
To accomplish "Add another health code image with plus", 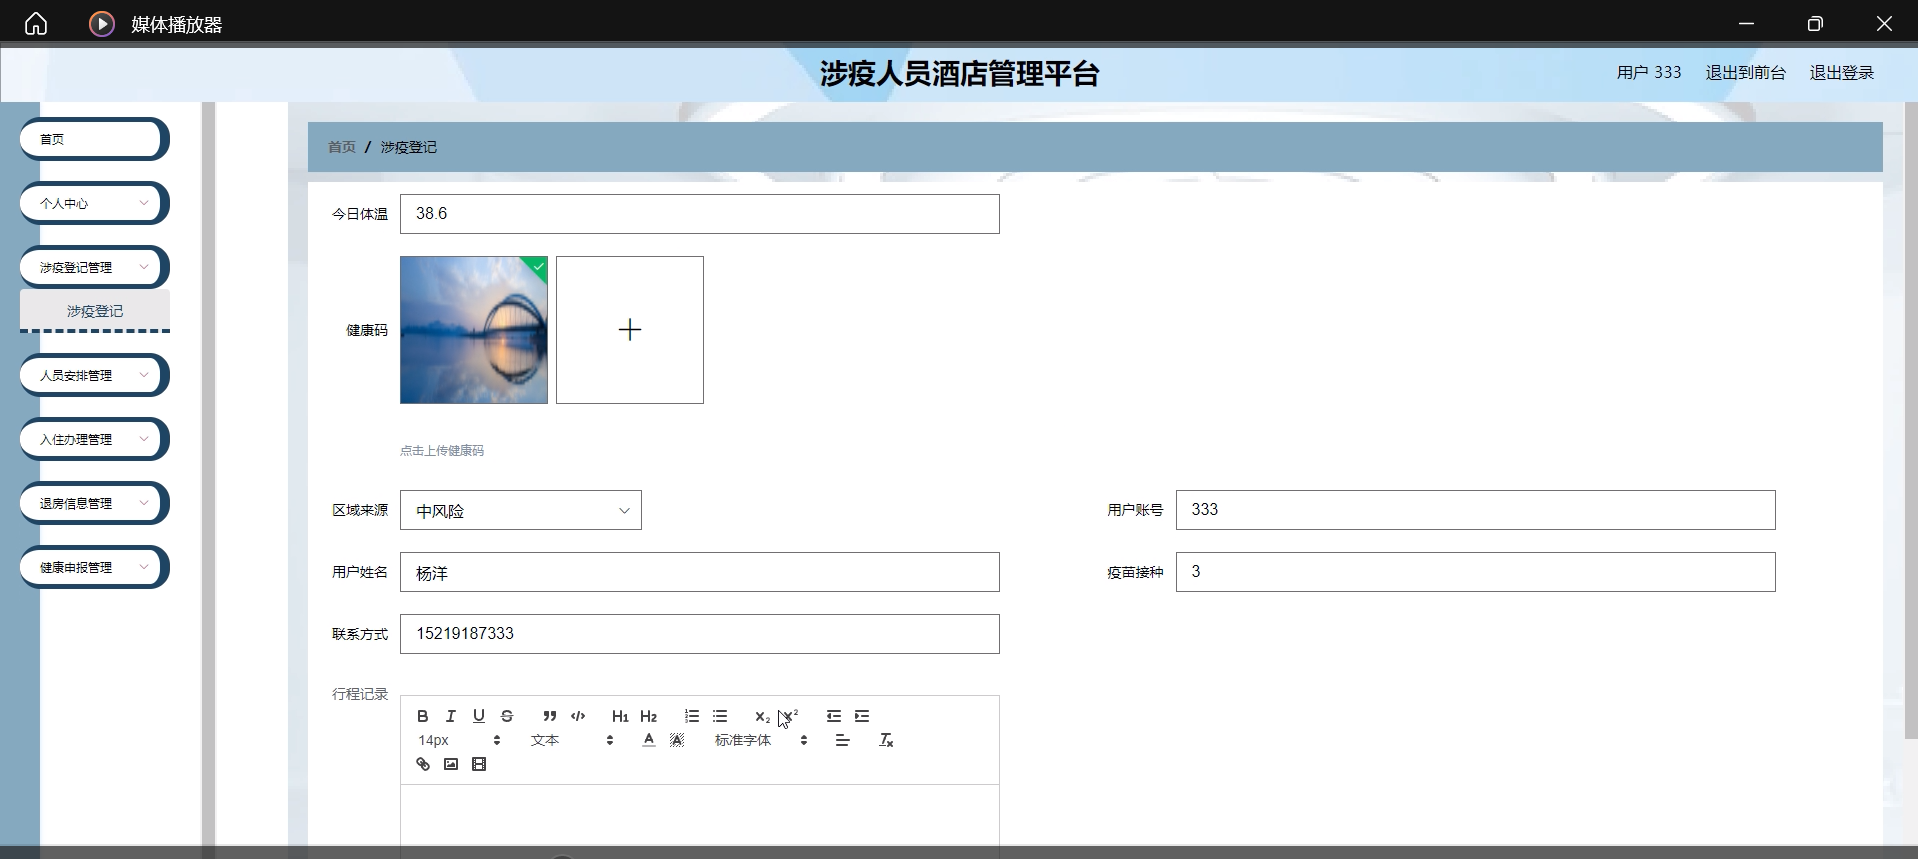I will click(630, 330).
